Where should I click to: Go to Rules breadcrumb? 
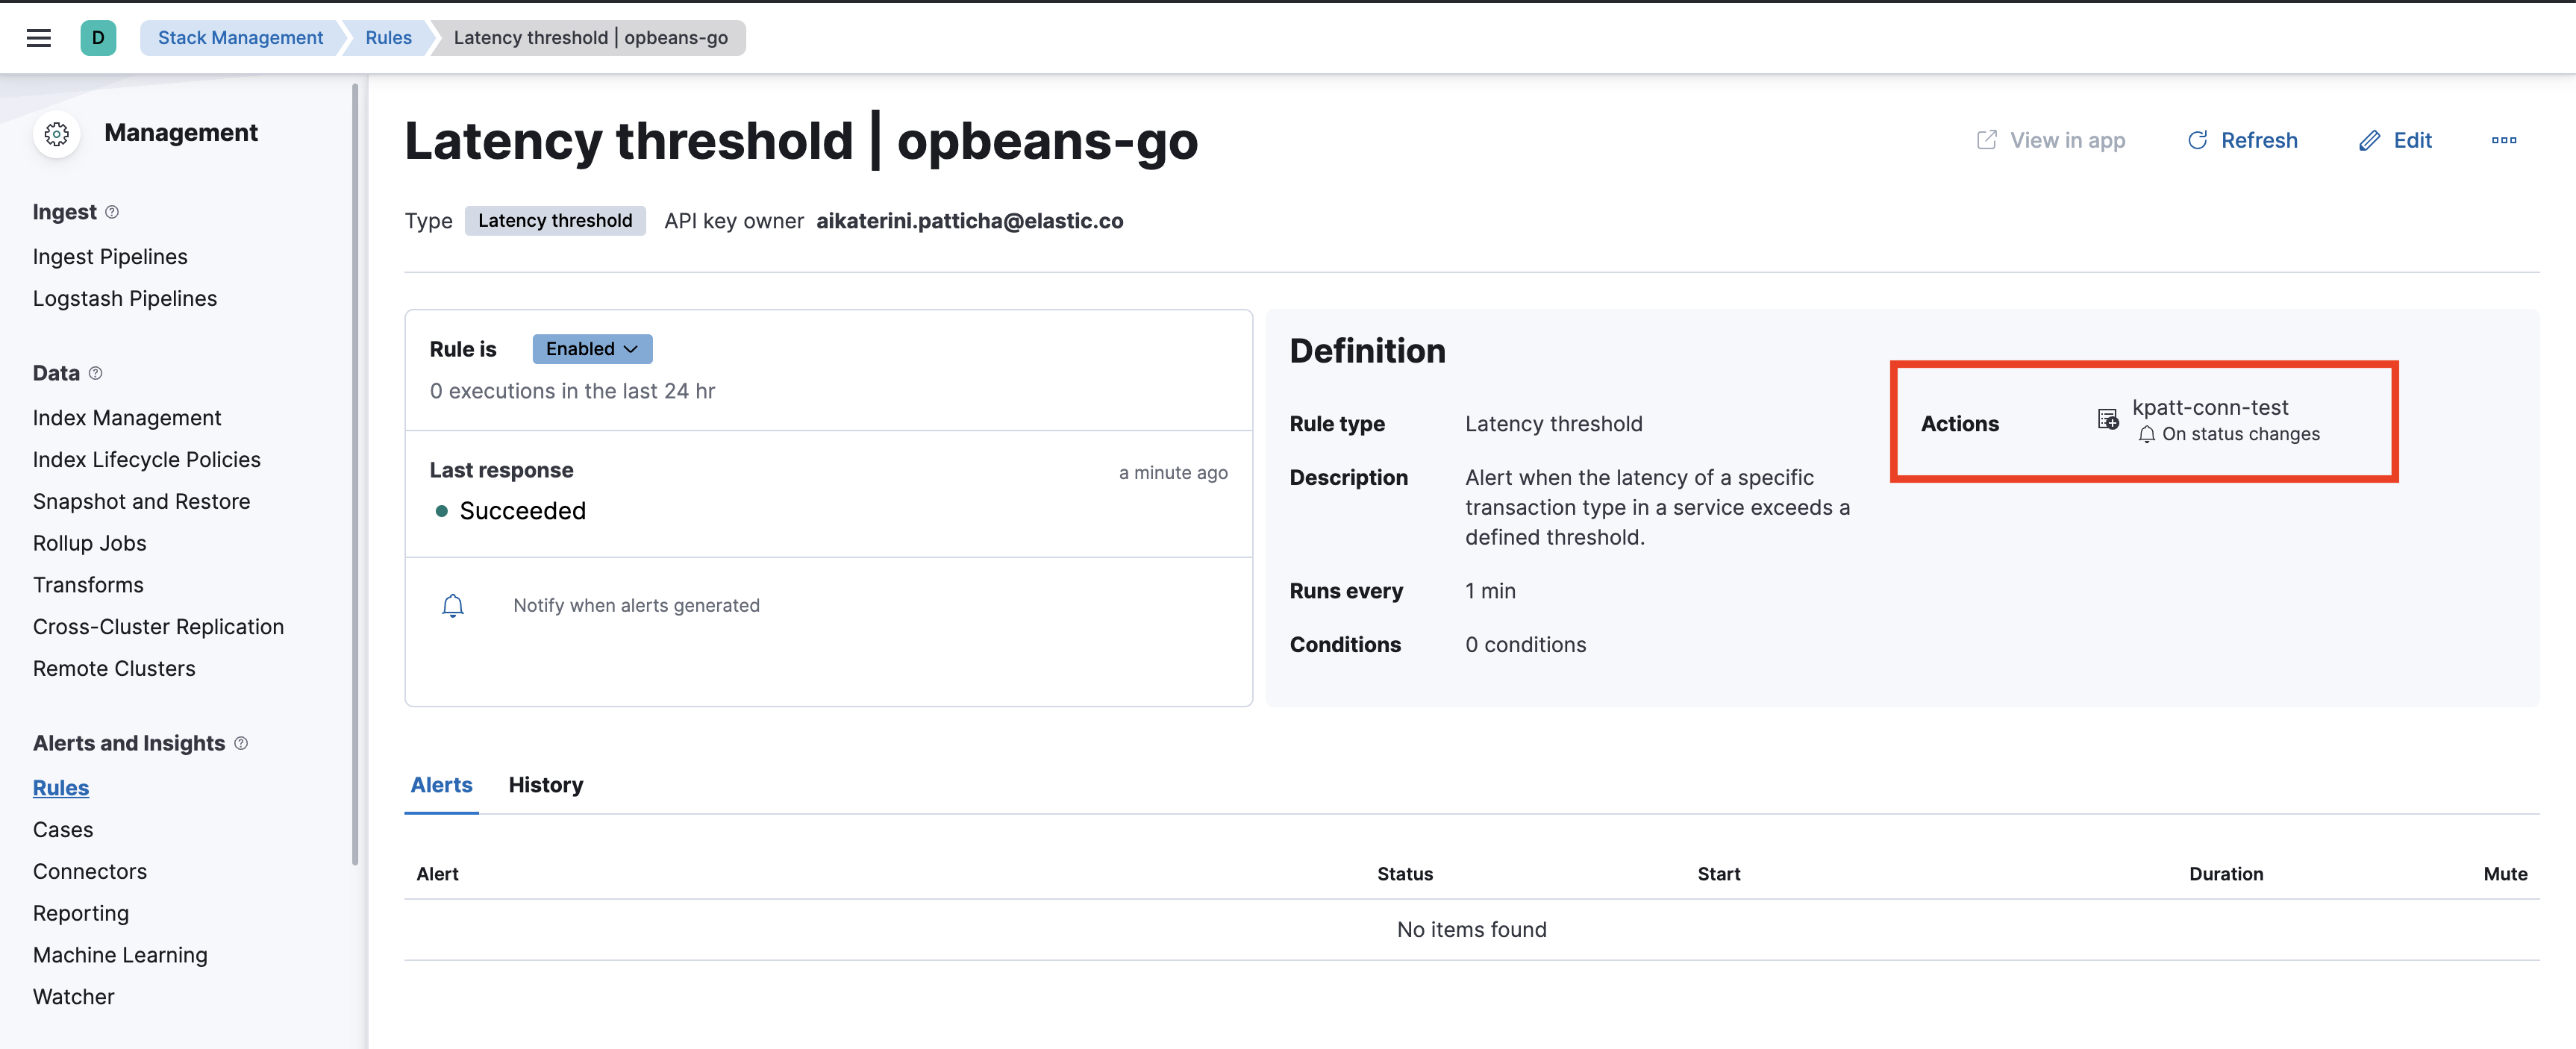coord(388,38)
